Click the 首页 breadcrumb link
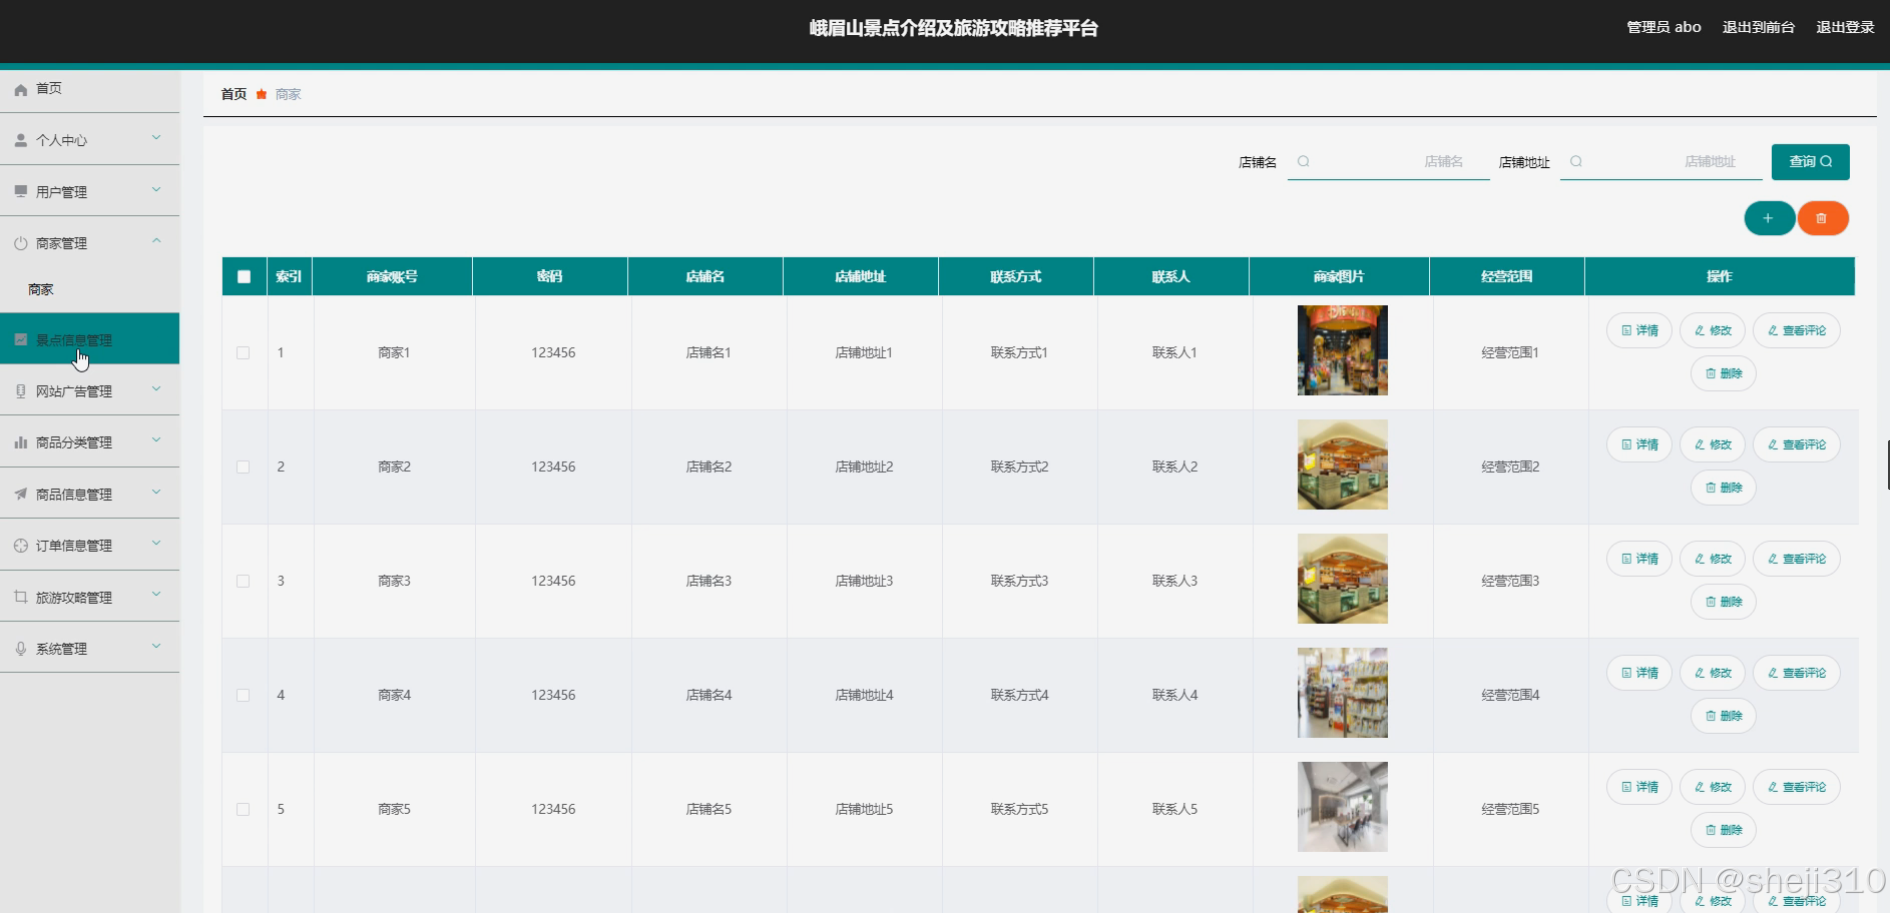 click(x=234, y=94)
